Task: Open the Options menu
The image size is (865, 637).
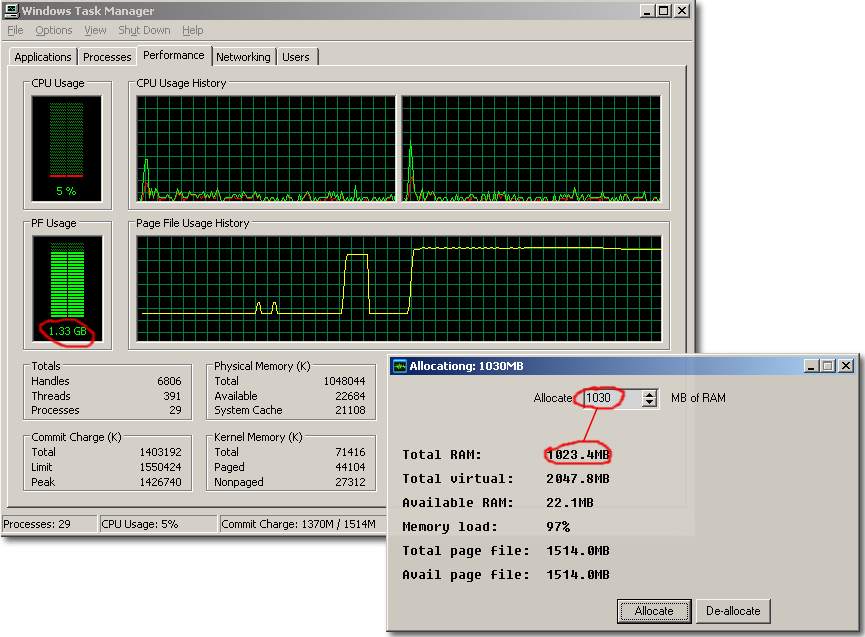Action: (x=54, y=30)
